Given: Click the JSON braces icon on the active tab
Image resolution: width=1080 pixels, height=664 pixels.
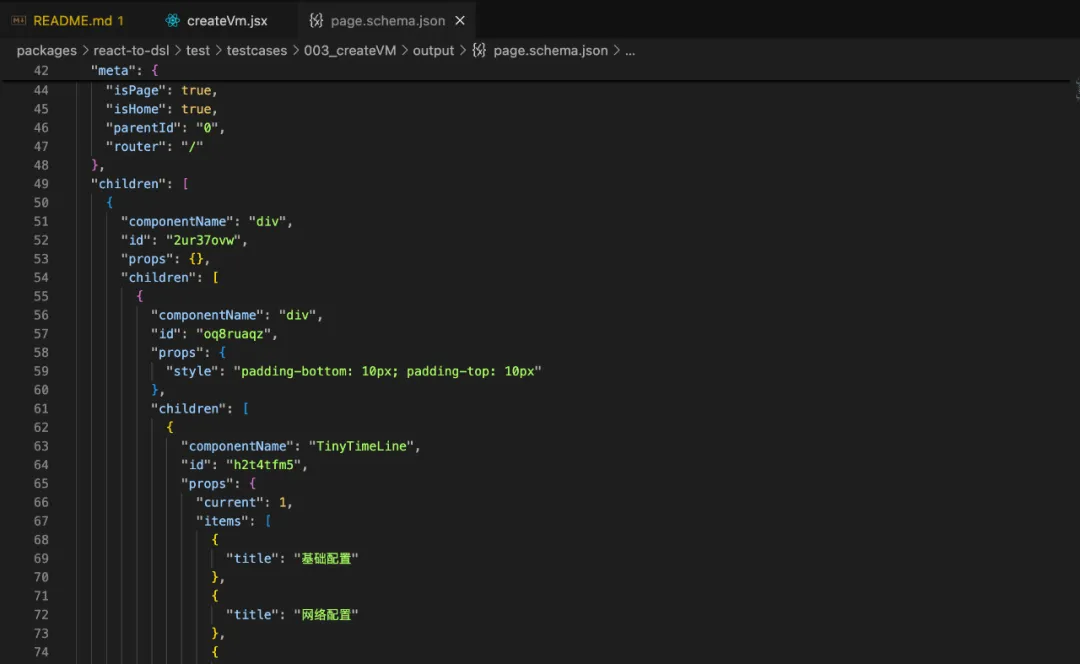Looking at the screenshot, I should click(316, 21).
